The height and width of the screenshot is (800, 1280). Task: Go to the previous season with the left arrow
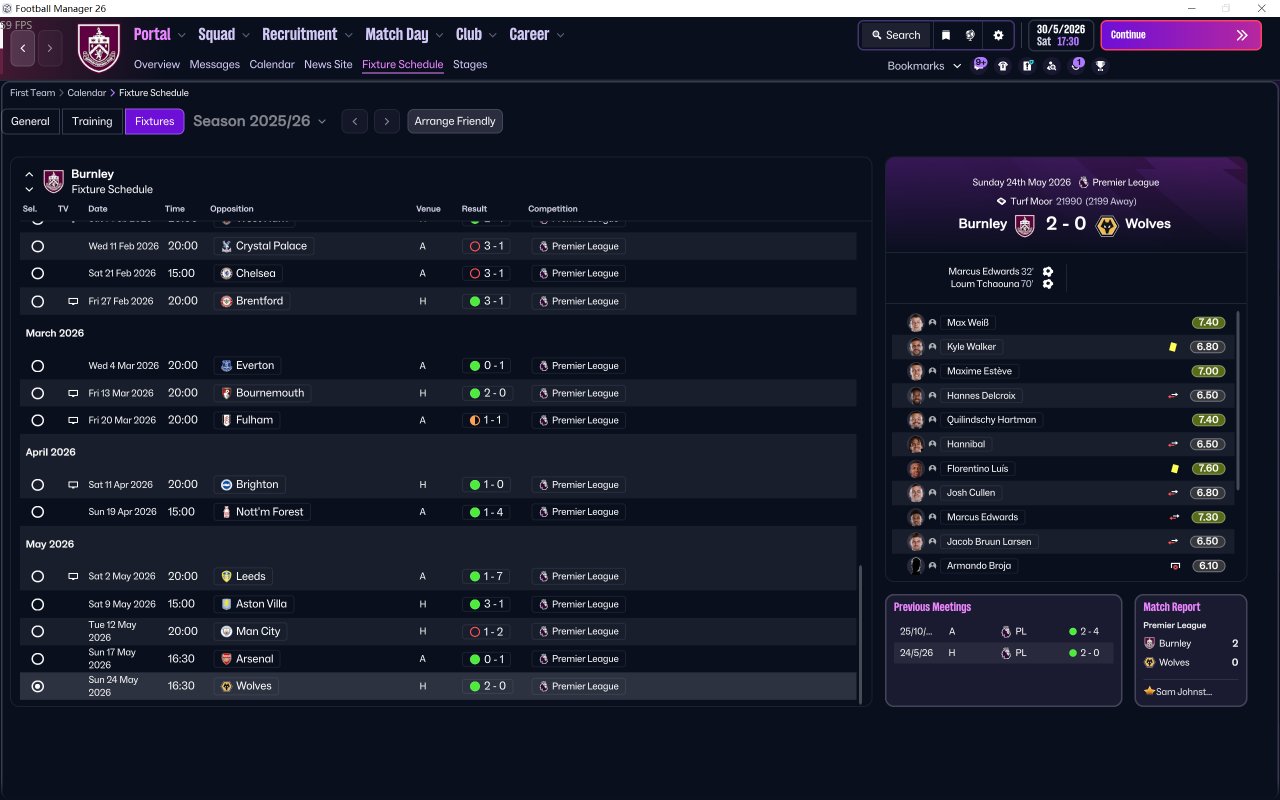354,121
